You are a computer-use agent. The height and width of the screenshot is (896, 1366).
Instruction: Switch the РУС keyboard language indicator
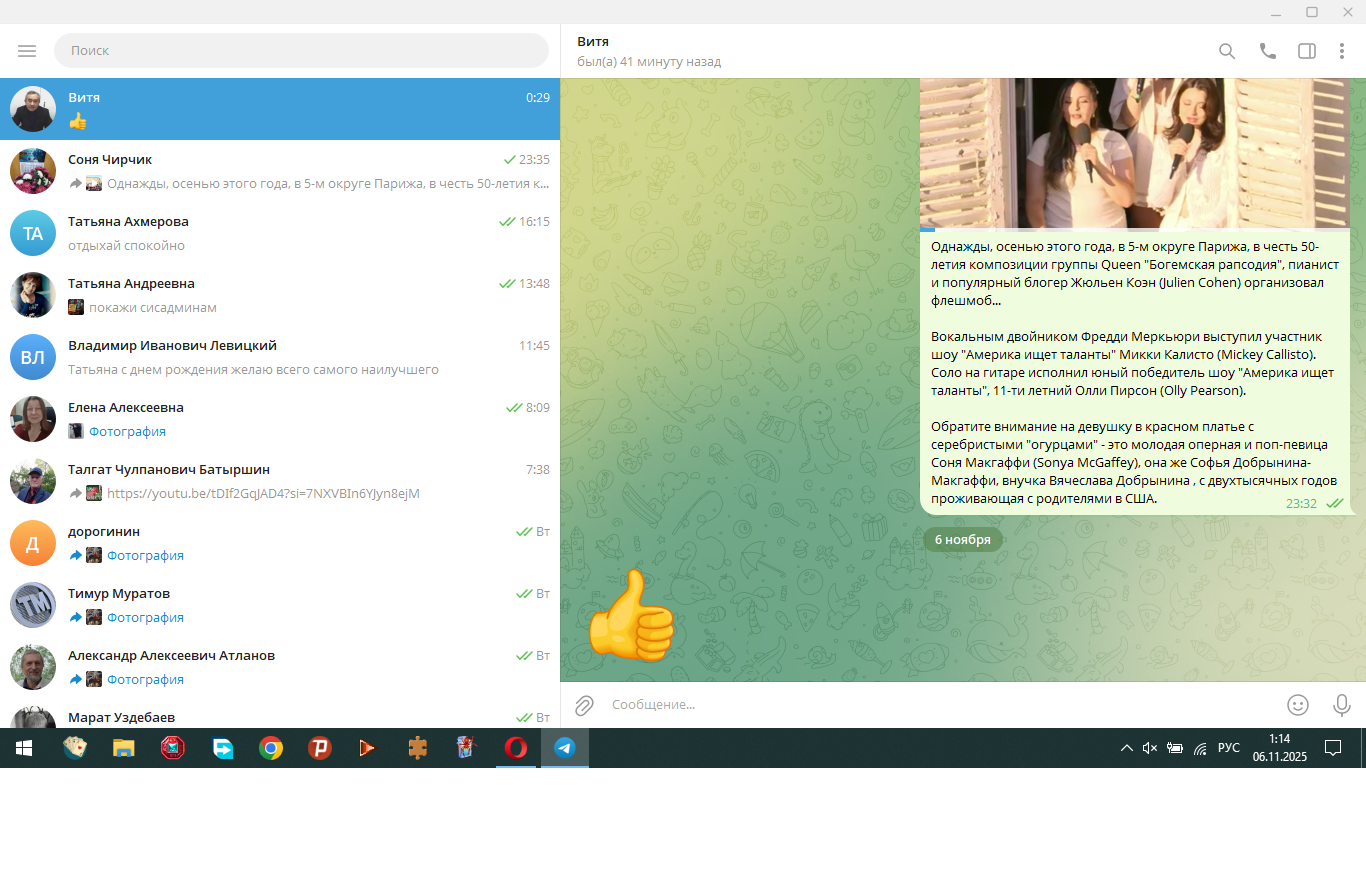pyautogui.click(x=1229, y=748)
